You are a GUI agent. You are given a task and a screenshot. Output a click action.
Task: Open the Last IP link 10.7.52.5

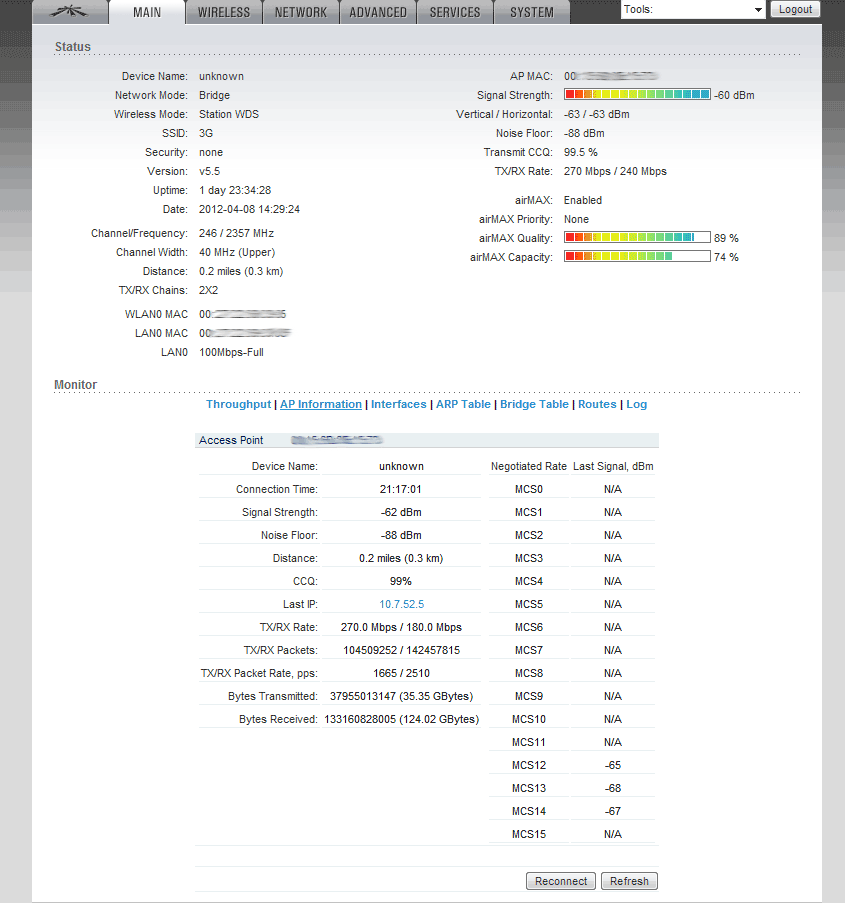click(x=401, y=604)
